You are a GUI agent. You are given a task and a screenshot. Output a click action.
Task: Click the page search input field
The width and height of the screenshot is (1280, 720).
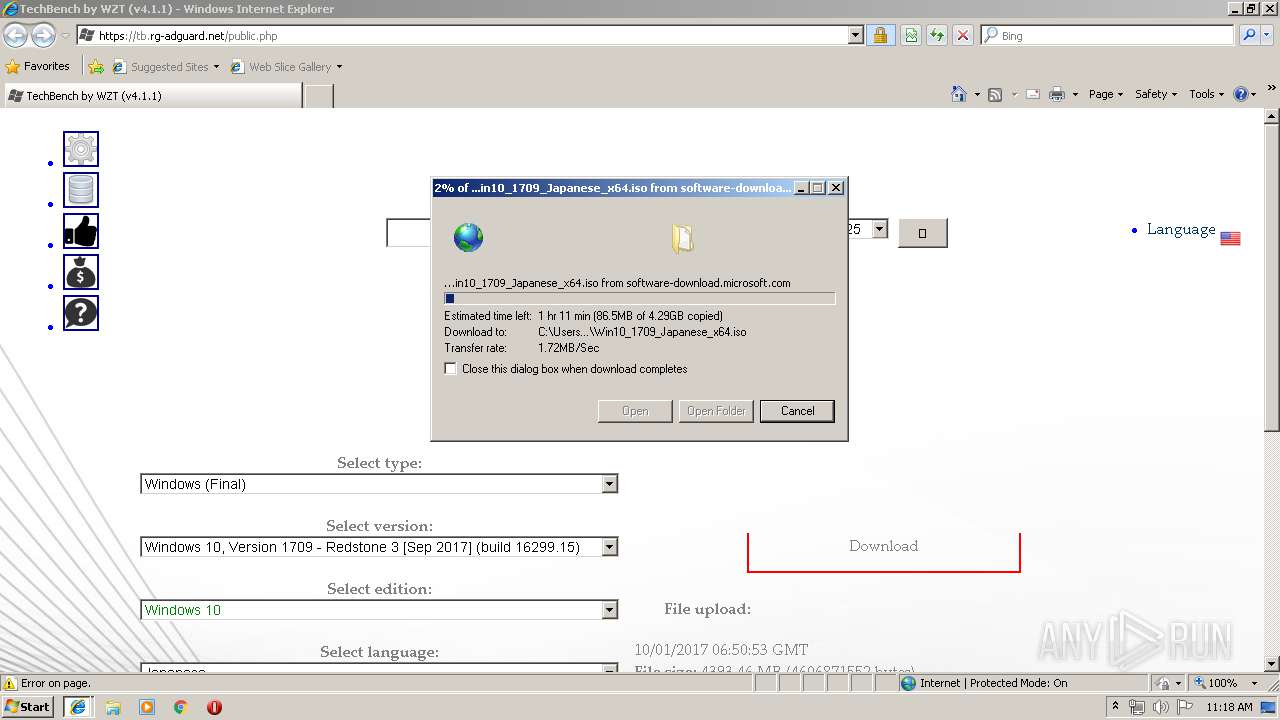click(x=408, y=233)
